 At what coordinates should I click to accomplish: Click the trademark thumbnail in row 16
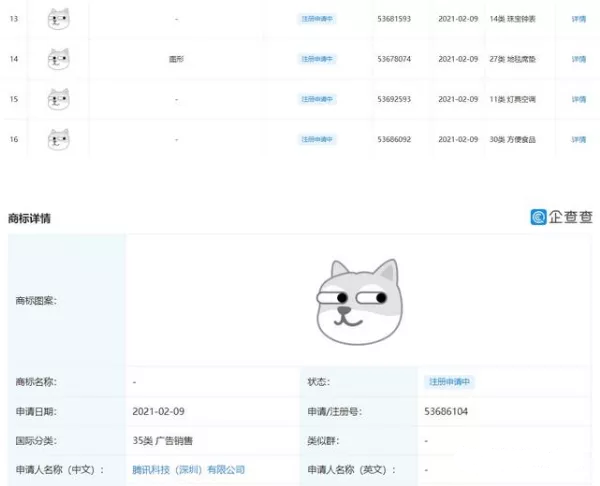[59, 140]
